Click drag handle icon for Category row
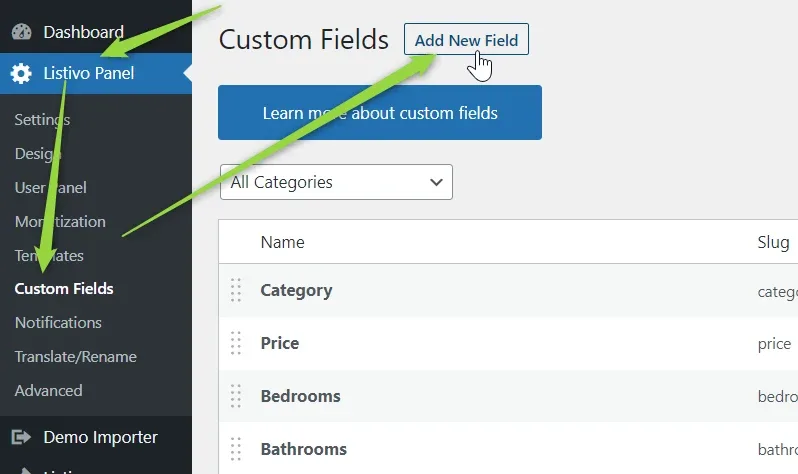798x474 pixels. [236, 290]
